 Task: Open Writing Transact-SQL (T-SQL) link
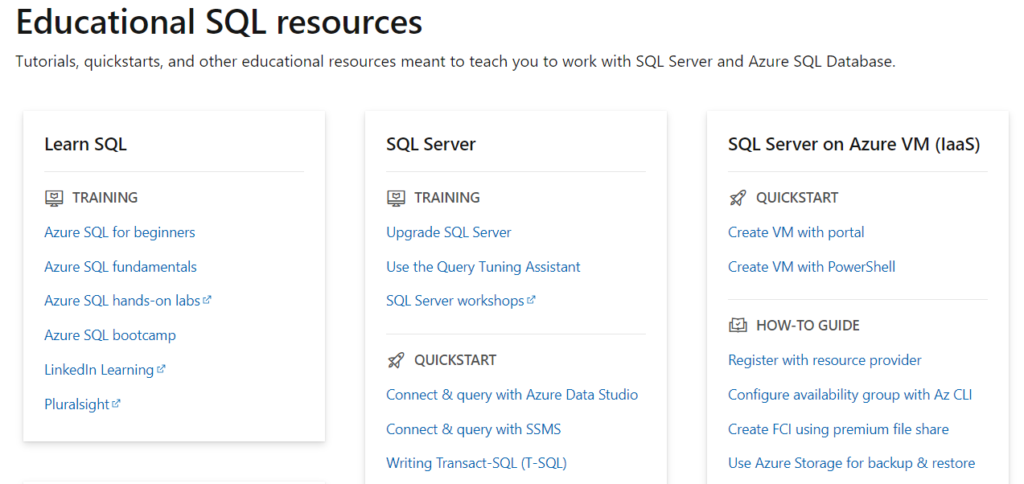click(476, 463)
